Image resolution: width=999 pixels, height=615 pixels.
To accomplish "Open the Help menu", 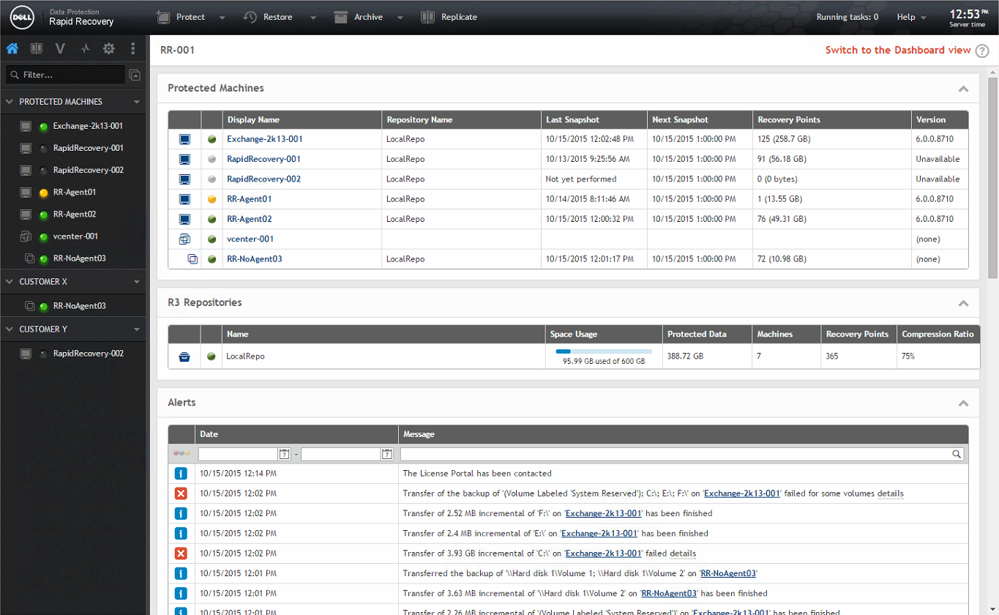I will [x=911, y=17].
